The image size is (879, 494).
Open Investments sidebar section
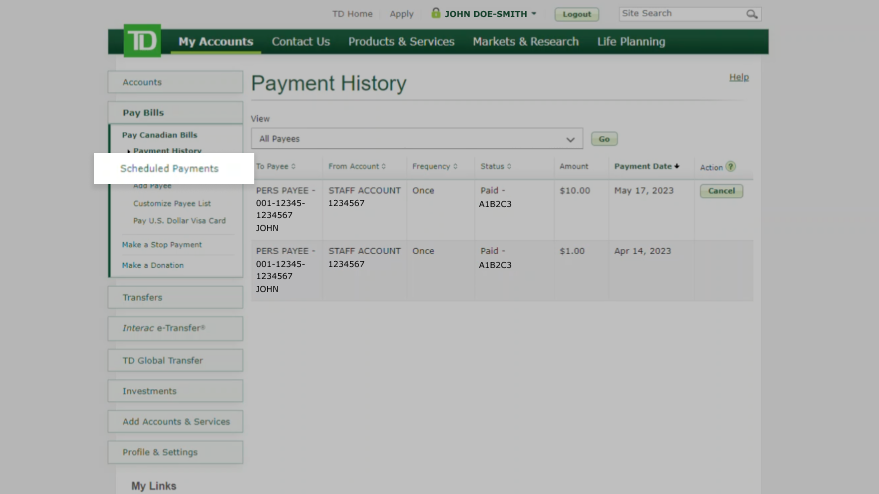175,391
